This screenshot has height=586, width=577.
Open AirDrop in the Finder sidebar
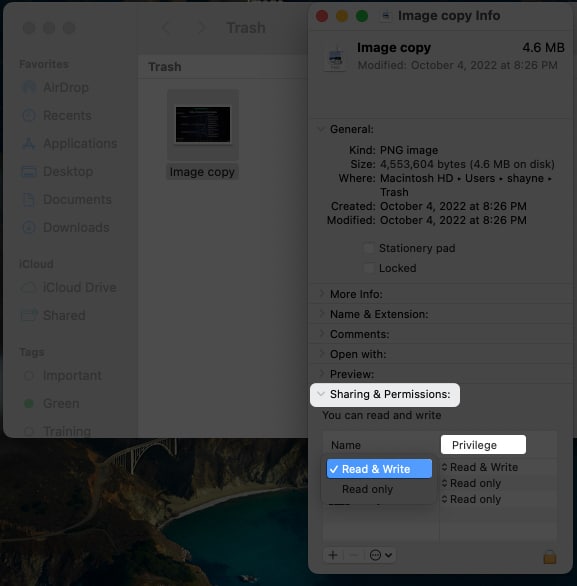coord(66,87)
